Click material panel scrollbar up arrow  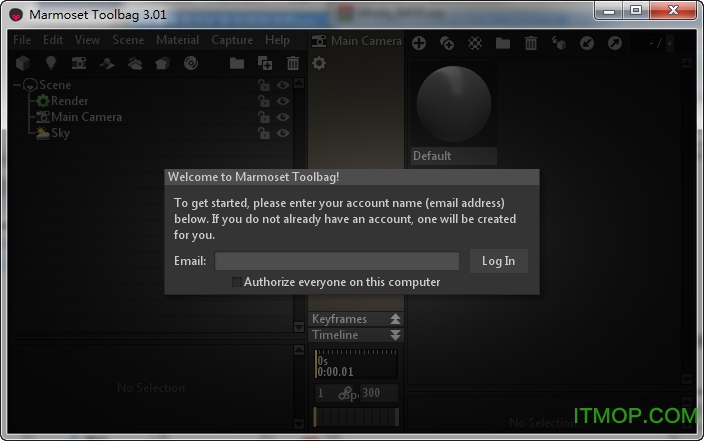687,63
